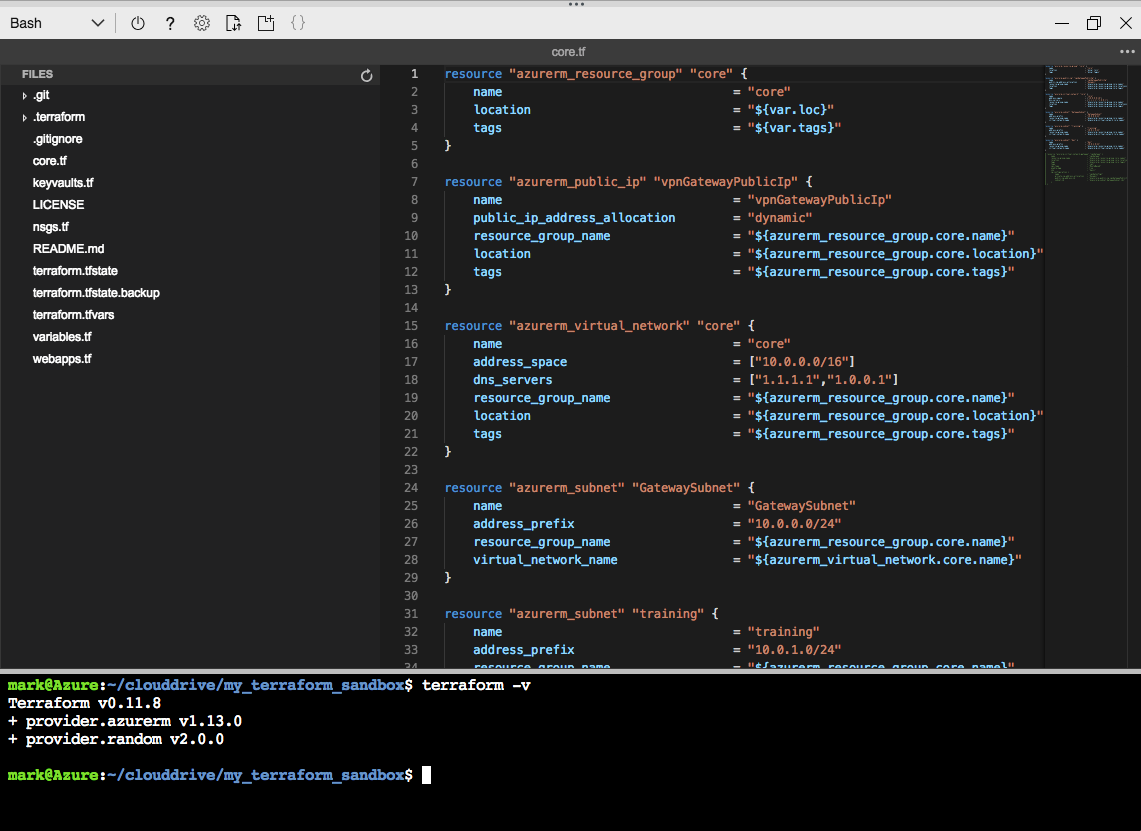
Task: Open terraform.tfvars file
Action: pos(73,314)
